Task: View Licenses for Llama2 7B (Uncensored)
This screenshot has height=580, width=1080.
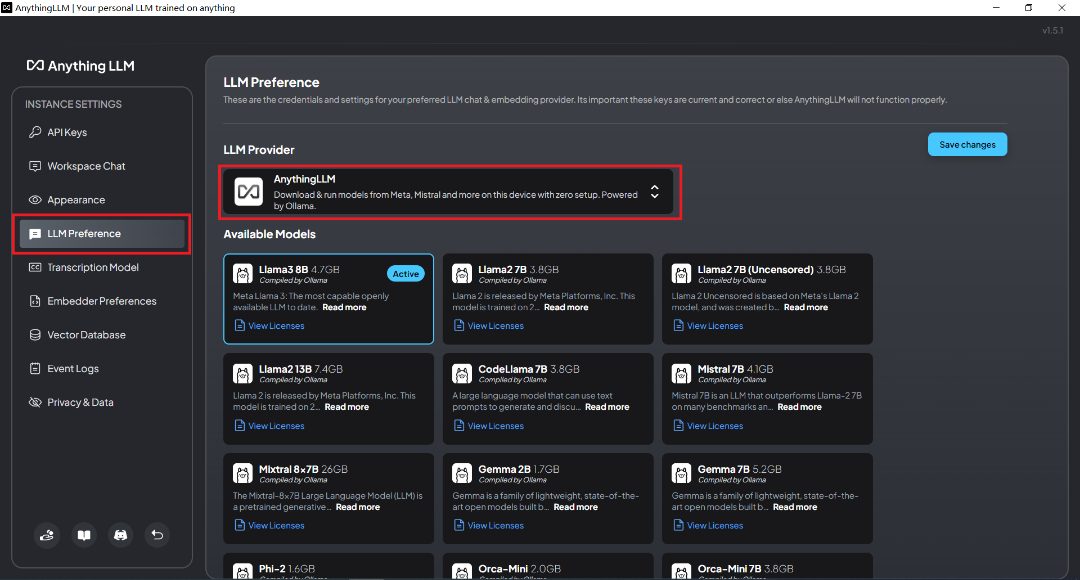Action: point(708,326)
